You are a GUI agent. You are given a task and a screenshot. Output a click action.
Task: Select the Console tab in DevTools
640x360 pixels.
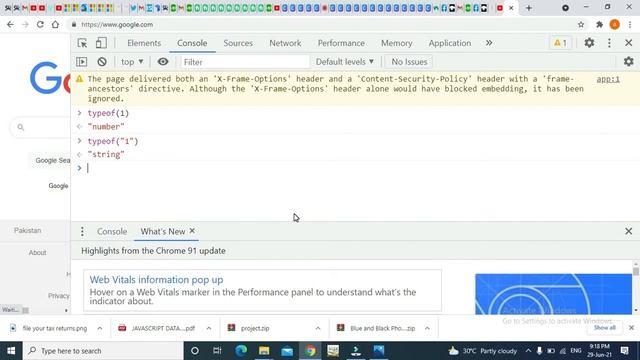[x=192, y=43]
